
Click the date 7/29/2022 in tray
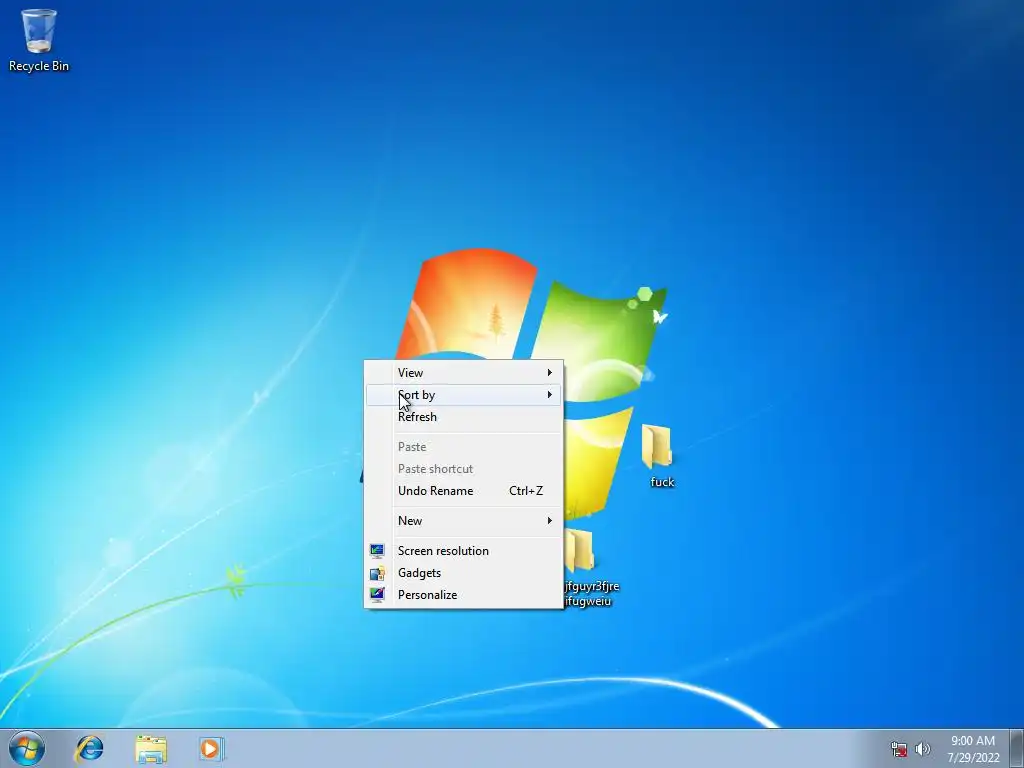coord(973,758)
